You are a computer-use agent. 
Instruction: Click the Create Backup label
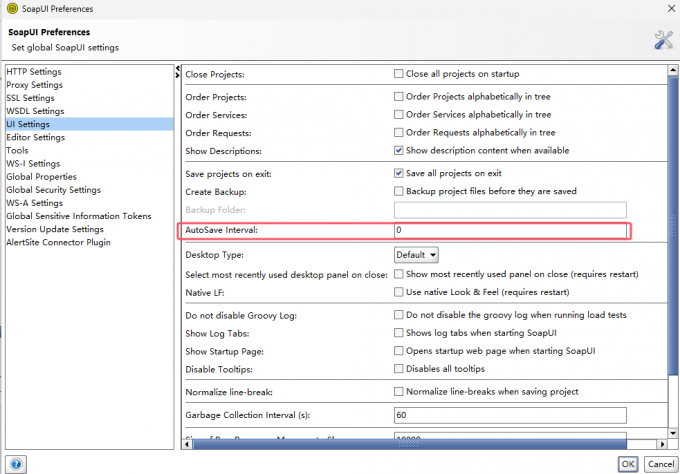(x=216, y=192)
